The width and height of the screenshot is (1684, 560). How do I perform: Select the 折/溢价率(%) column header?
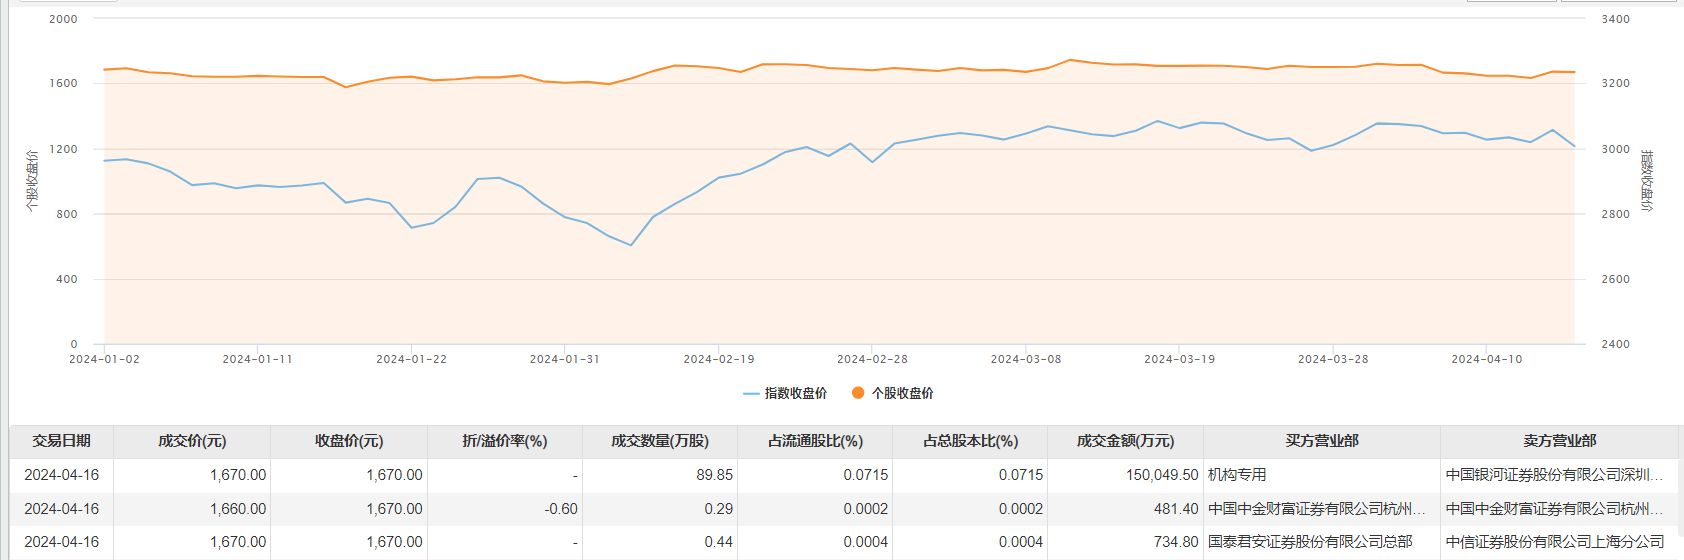coord(505,441)
